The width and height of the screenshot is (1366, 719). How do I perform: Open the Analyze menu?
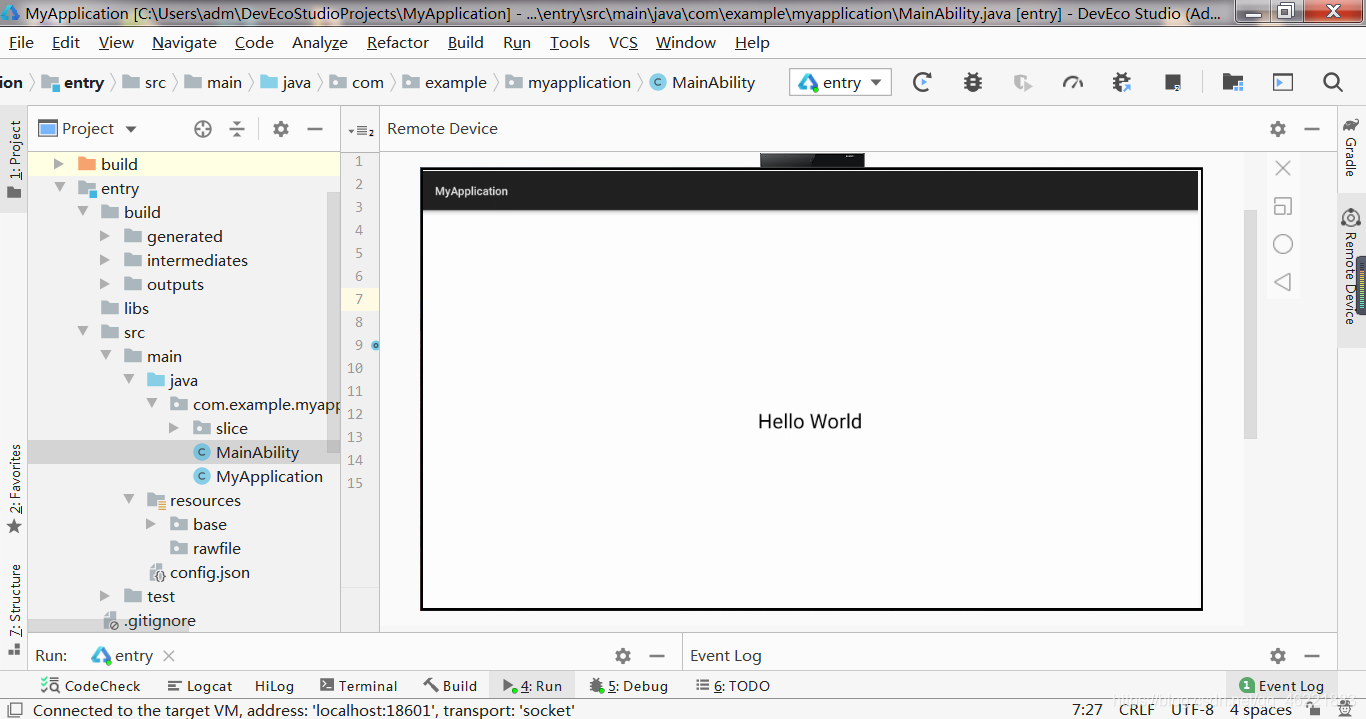coord(320,42)
